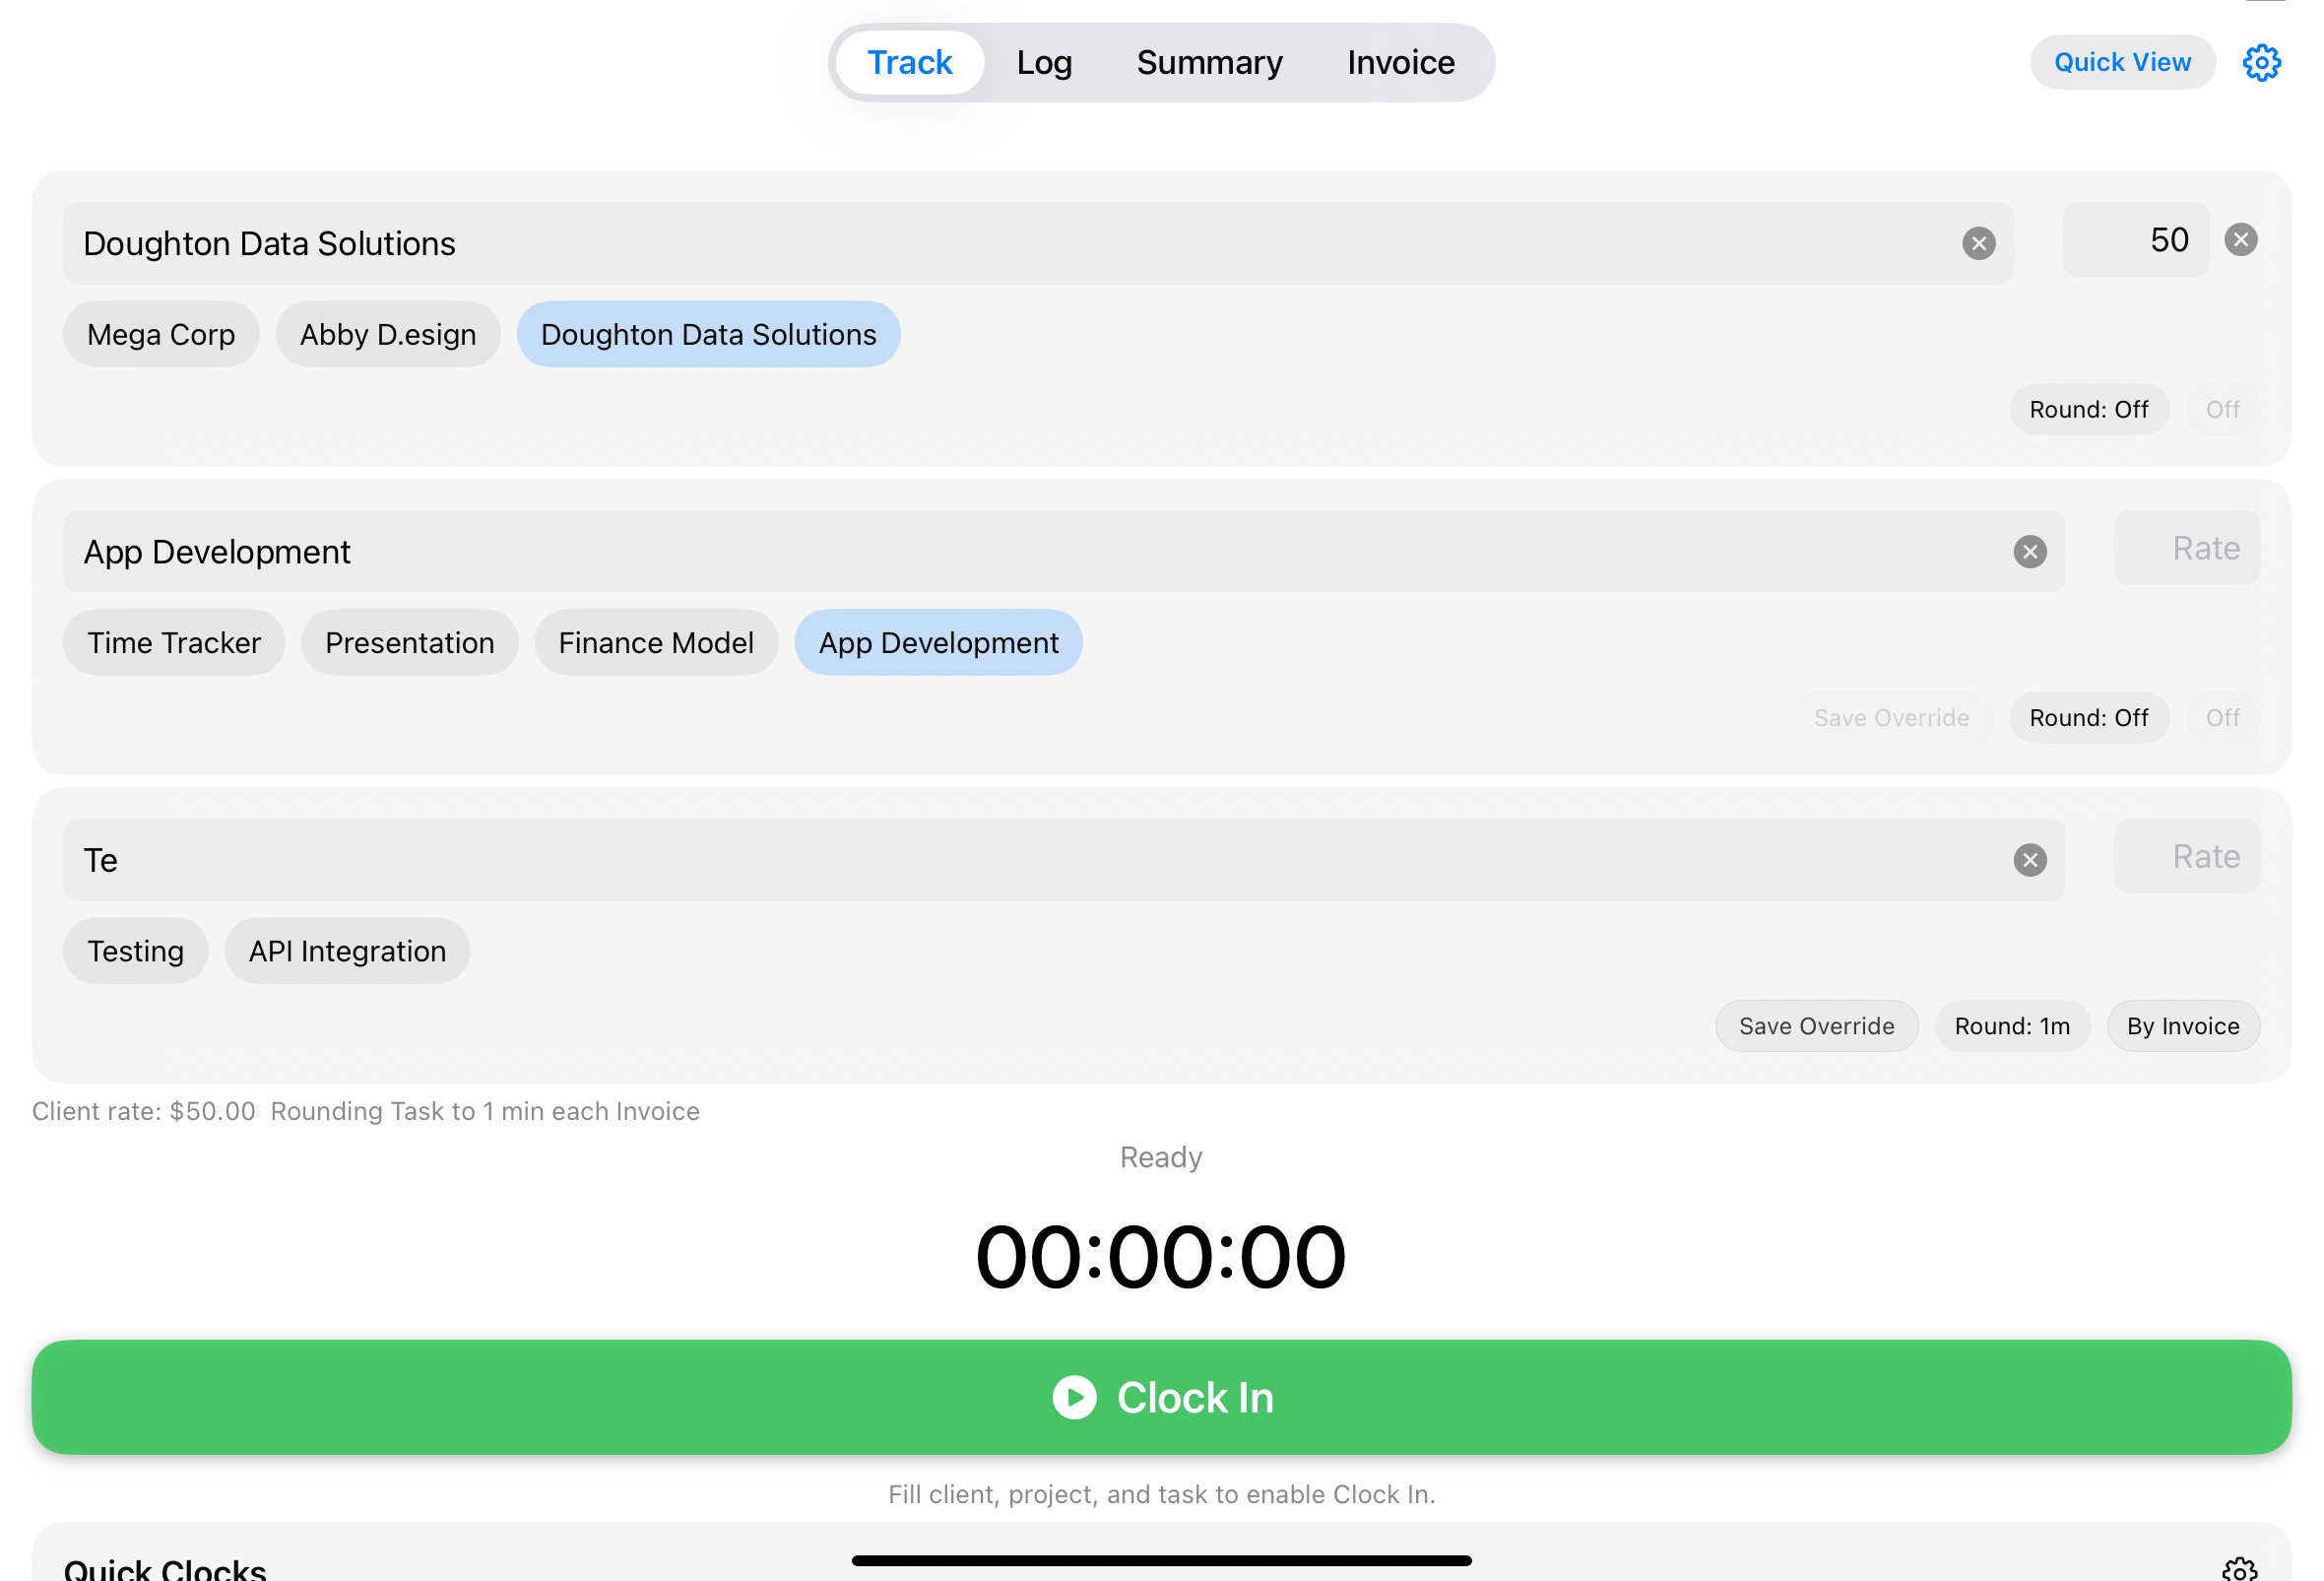
Task: Toggle rounding off for the client row
Action: pos(2089,409)
